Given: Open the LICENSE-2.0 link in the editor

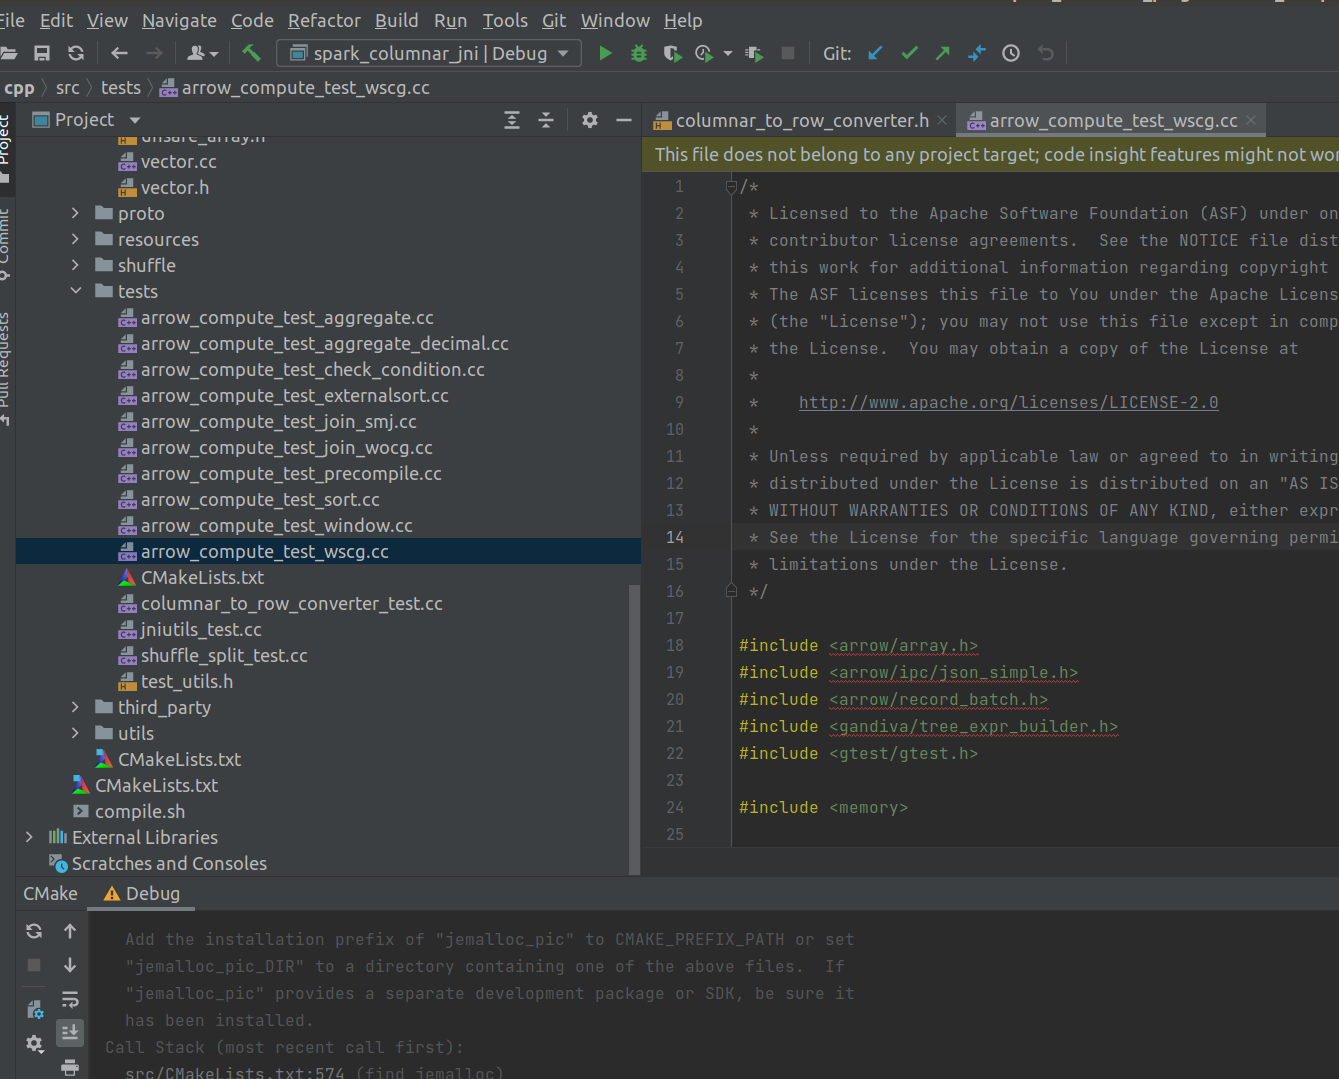Looking at the screenshot, I should 1008,402.
